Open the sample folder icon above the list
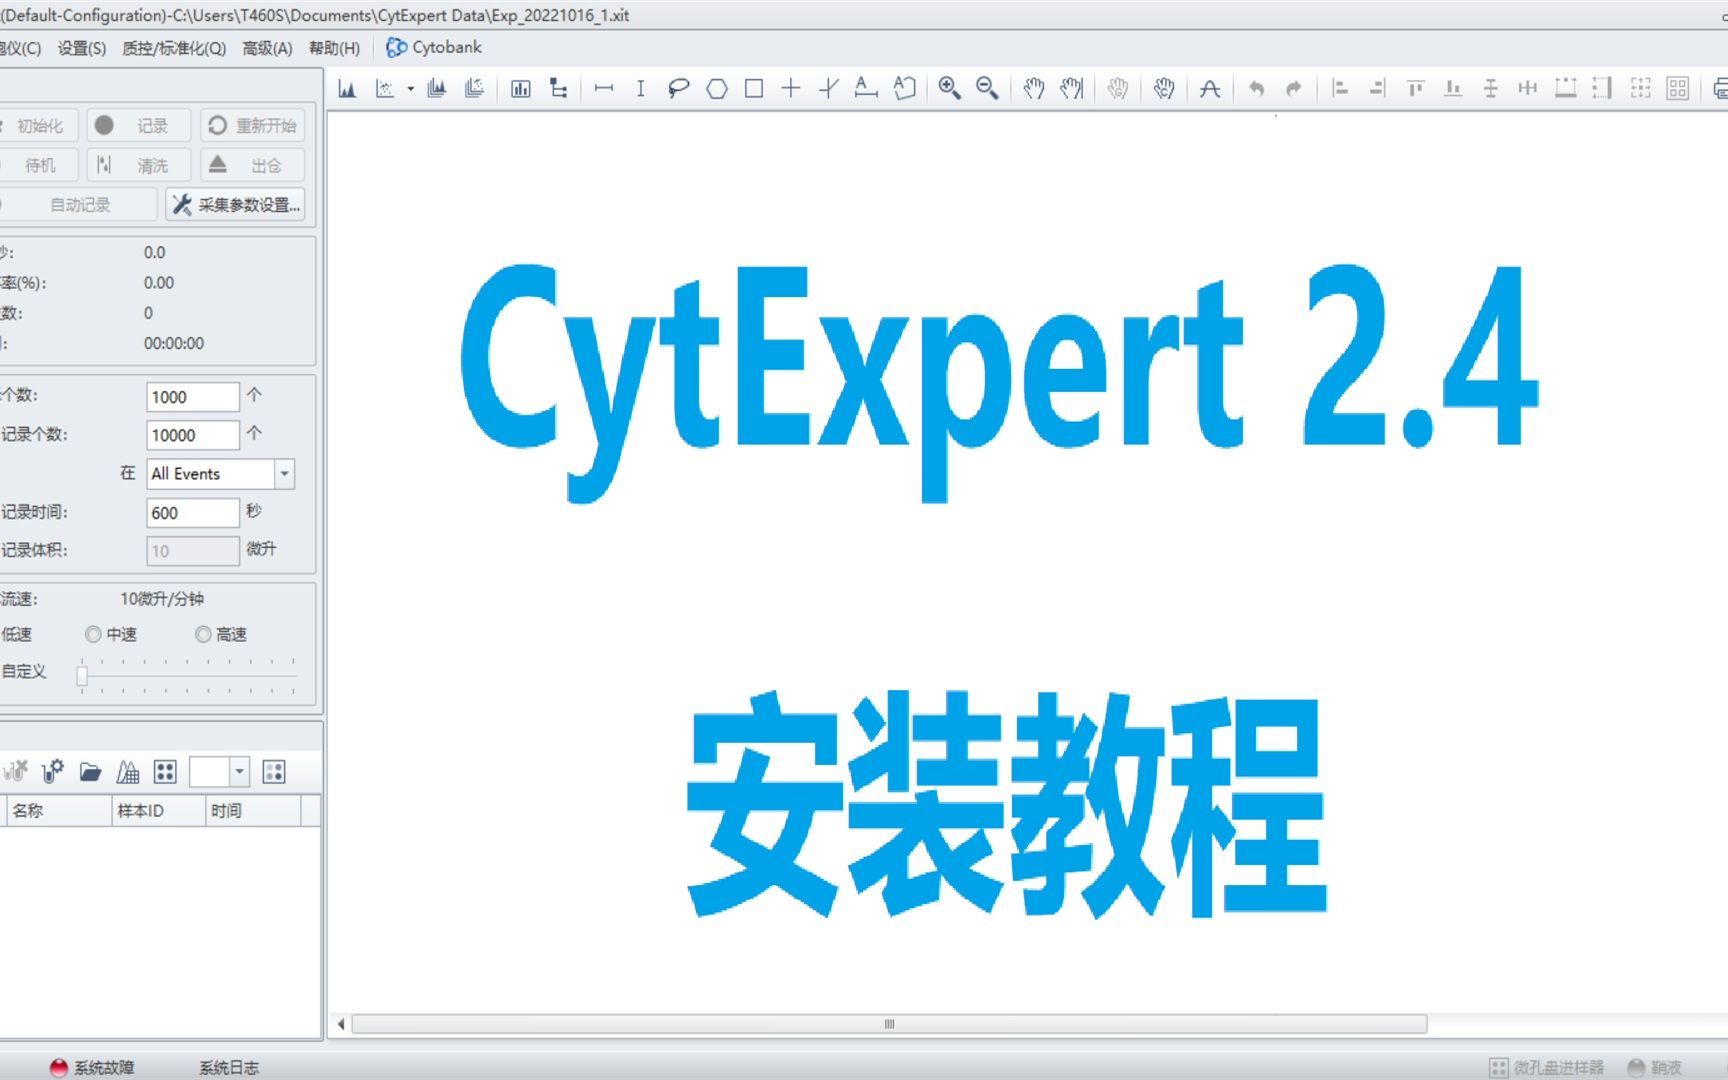 (91, 771)
